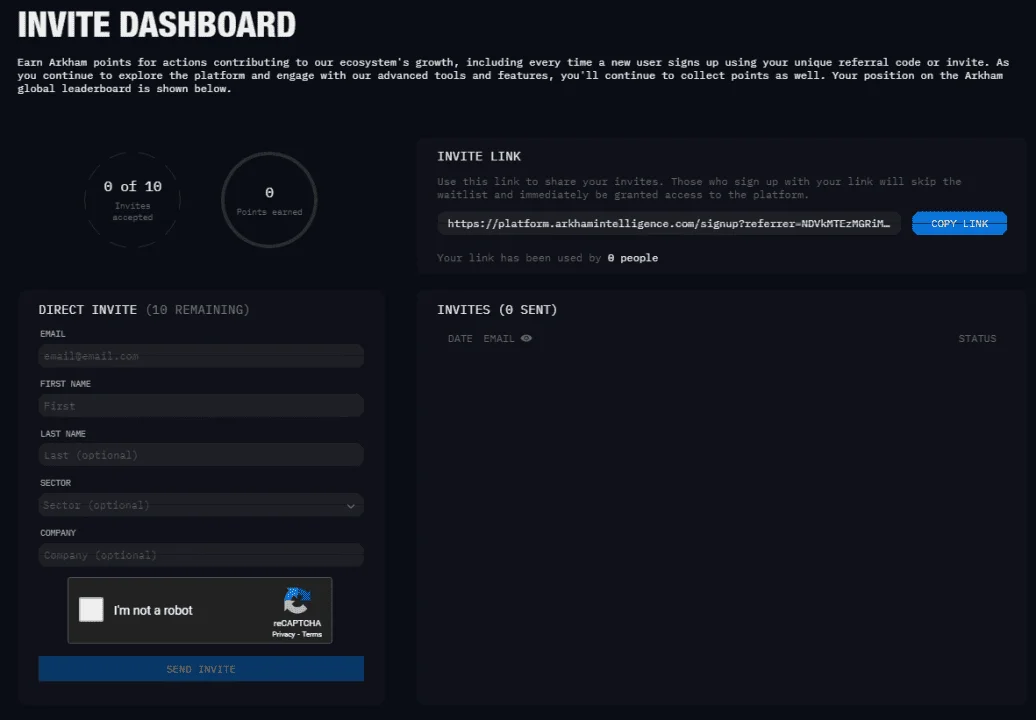Click the EMAIL column header
1036x720 pixels.
tap(499, 338)
